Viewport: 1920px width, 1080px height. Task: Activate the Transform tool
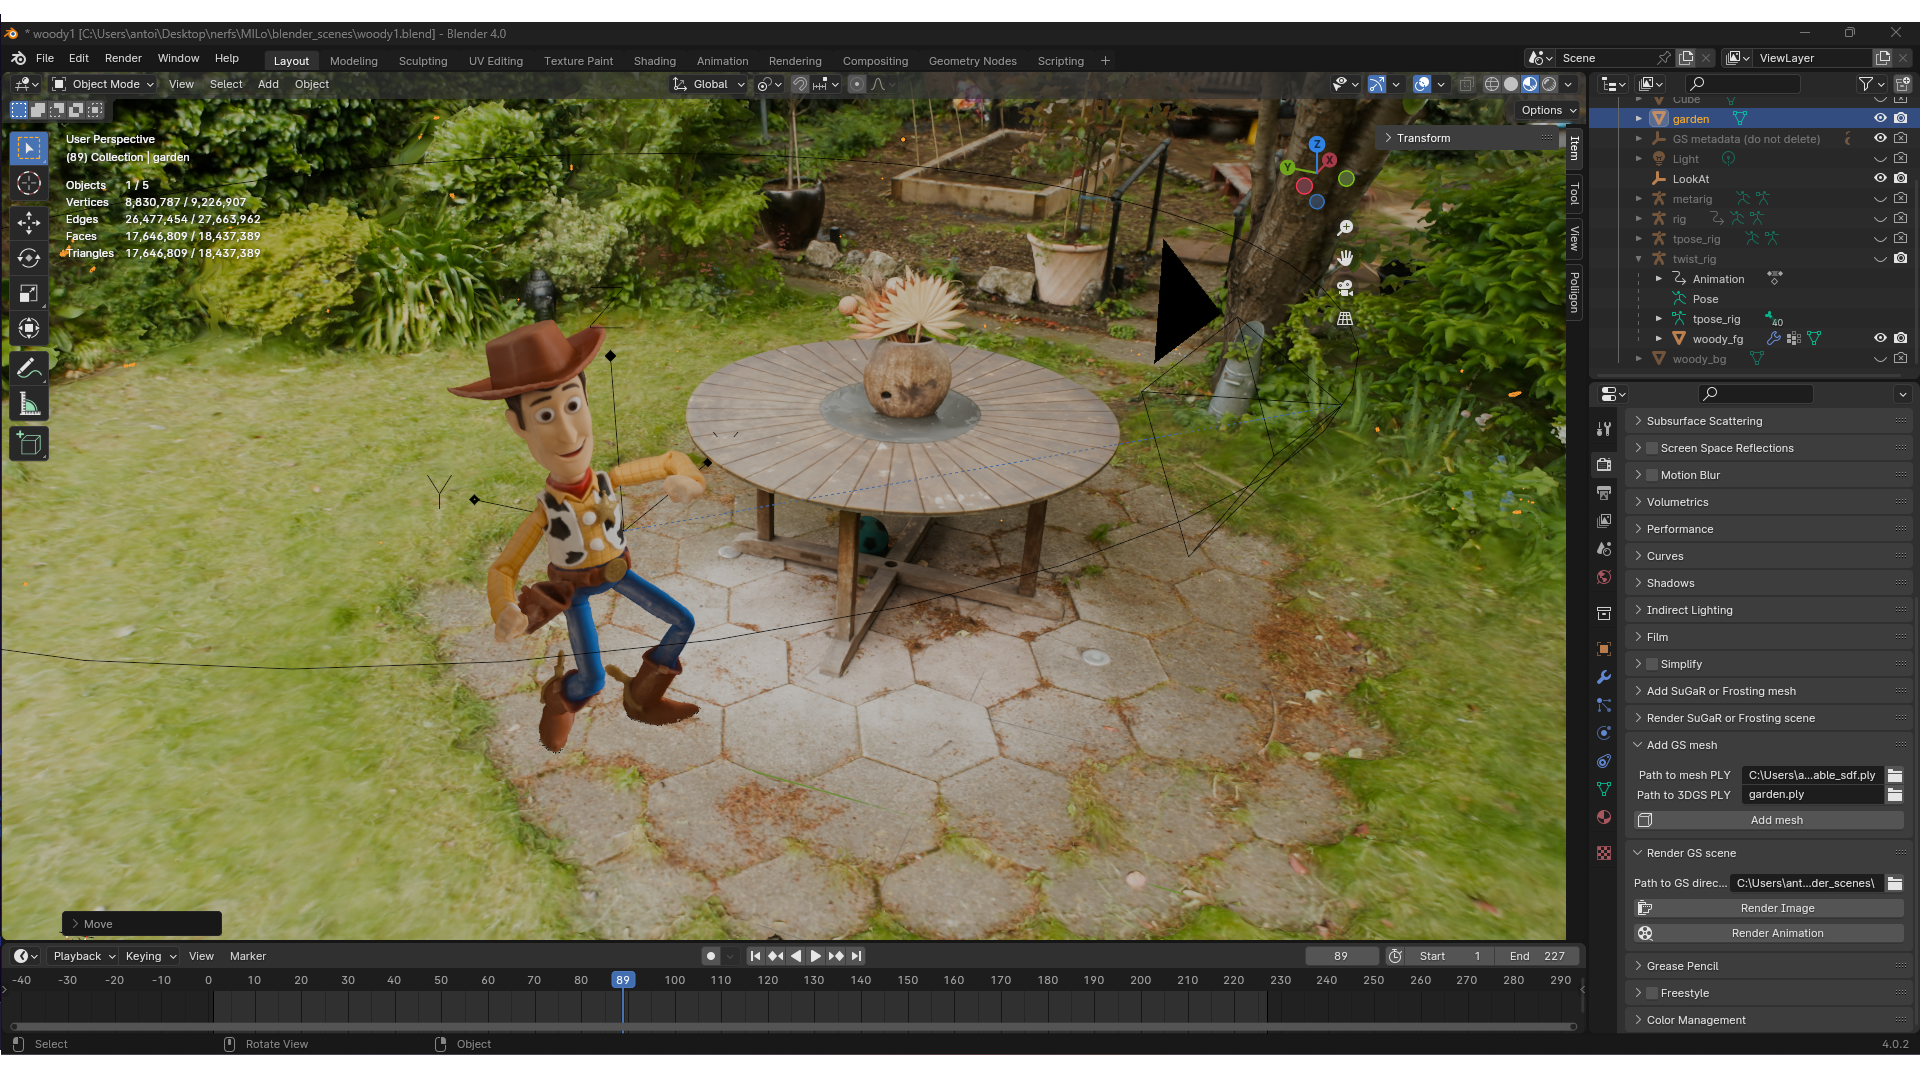29,329
